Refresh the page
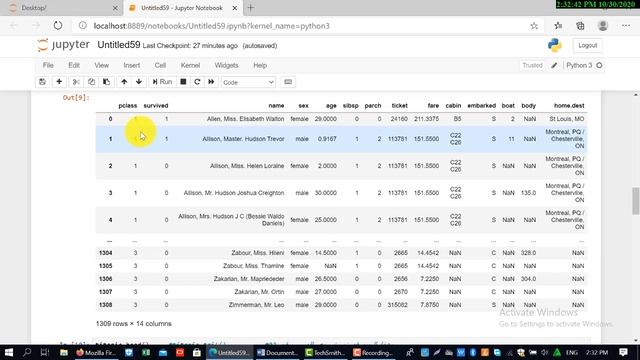640x360 pixels. click(58, 26)
